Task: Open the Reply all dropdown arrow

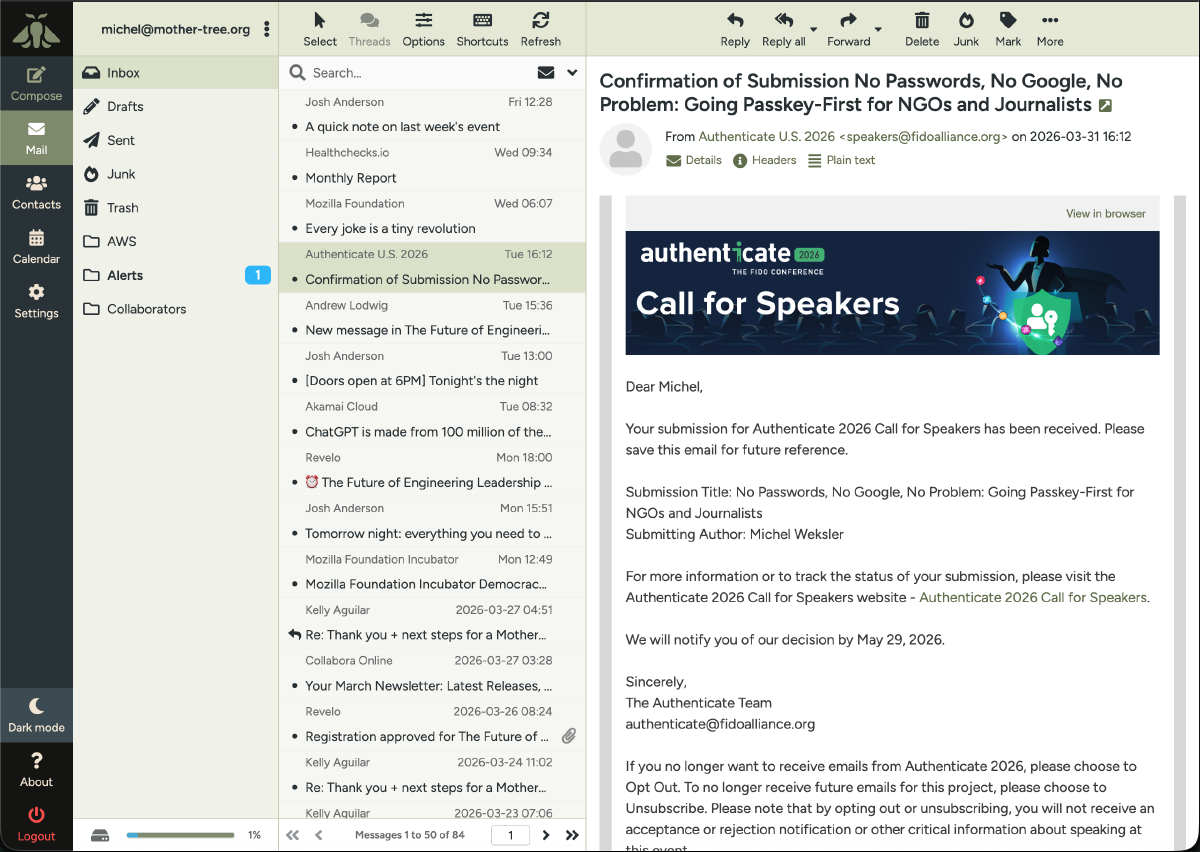Action: pyautogui.click(x=816, y=30)
